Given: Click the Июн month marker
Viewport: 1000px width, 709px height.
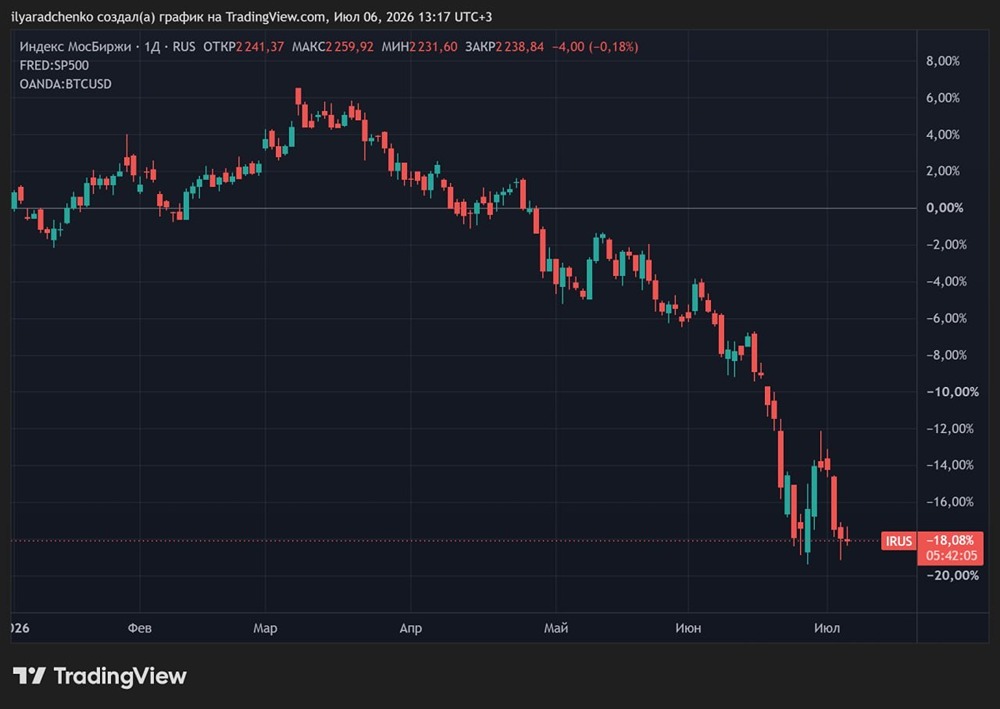Looking at the screenshot, I should tap(688, 628).
